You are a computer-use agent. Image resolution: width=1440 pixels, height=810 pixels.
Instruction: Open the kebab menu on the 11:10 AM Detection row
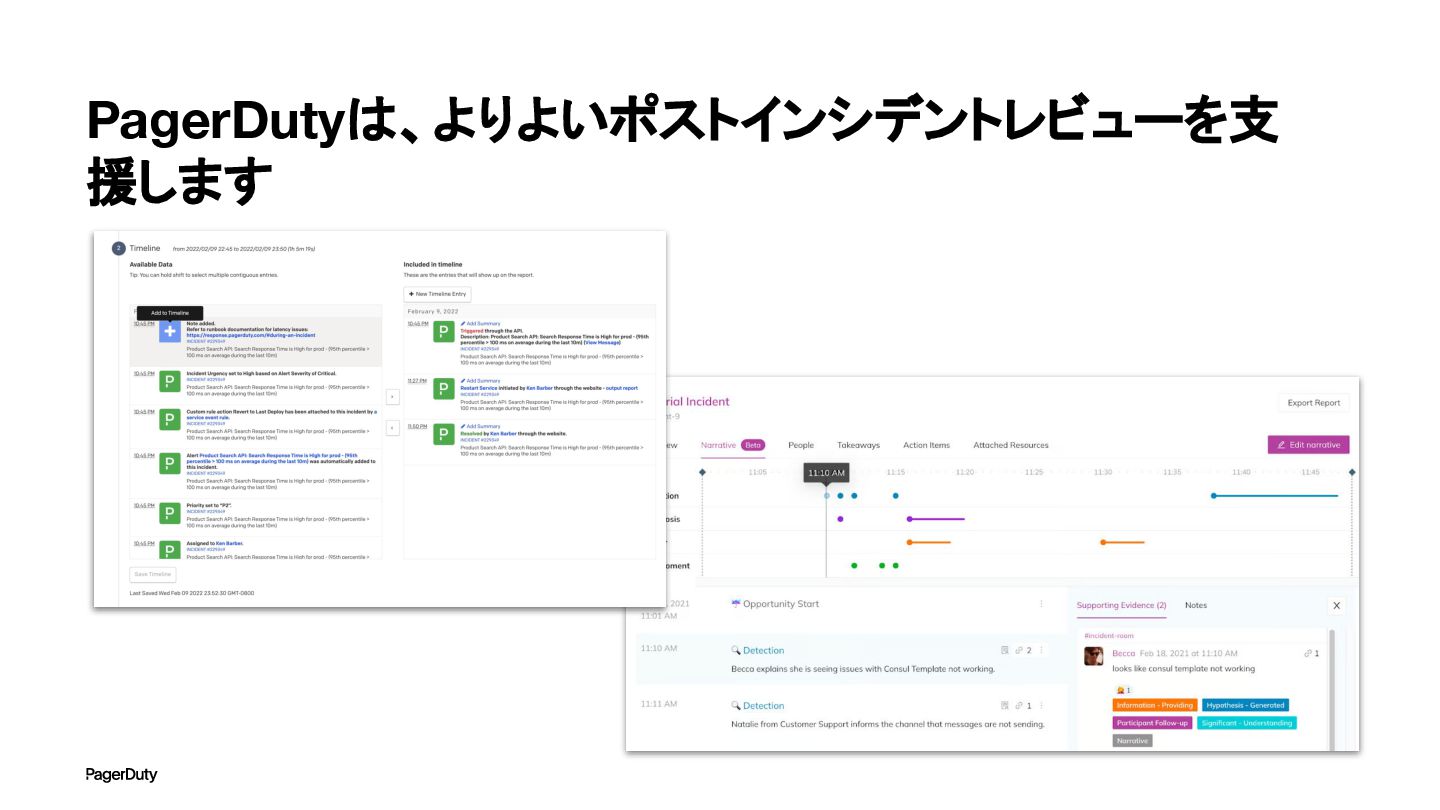click(x=1041, y=650)
